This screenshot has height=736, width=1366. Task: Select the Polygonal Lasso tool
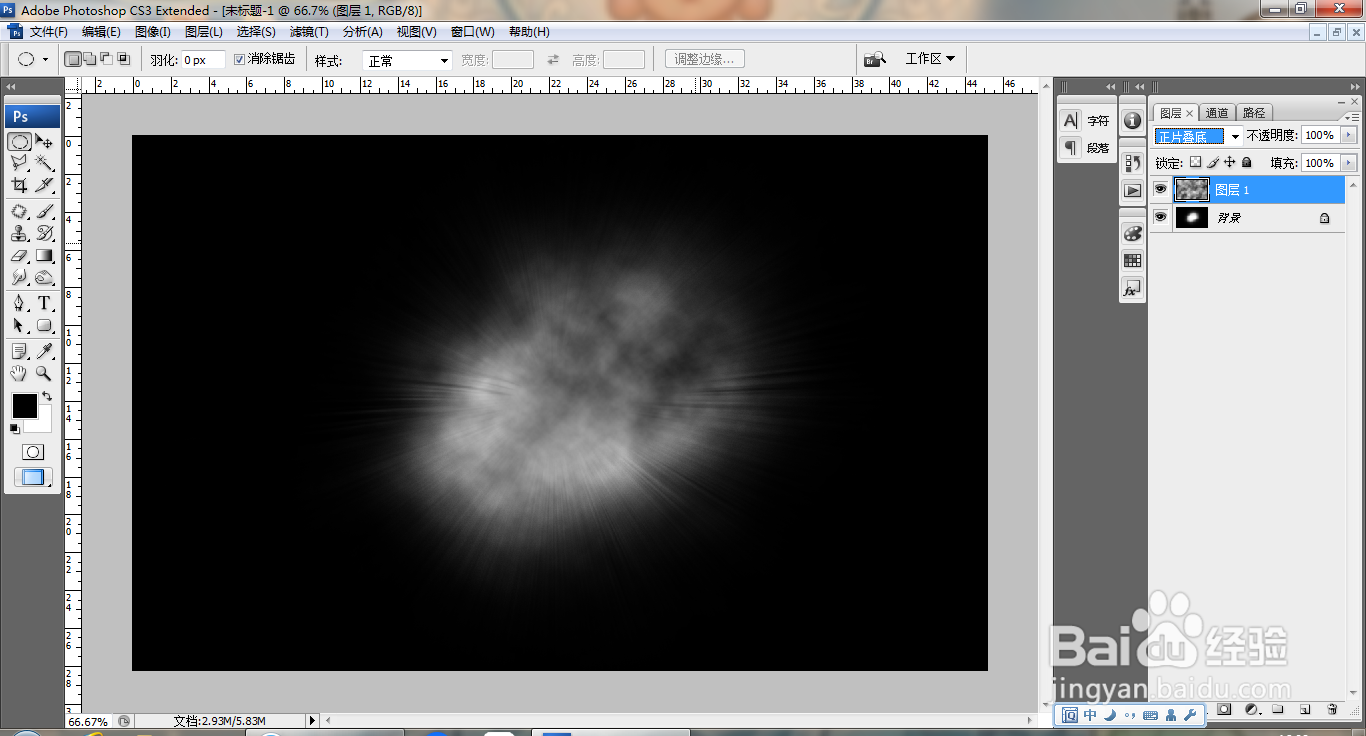click(x=20, y=163)
